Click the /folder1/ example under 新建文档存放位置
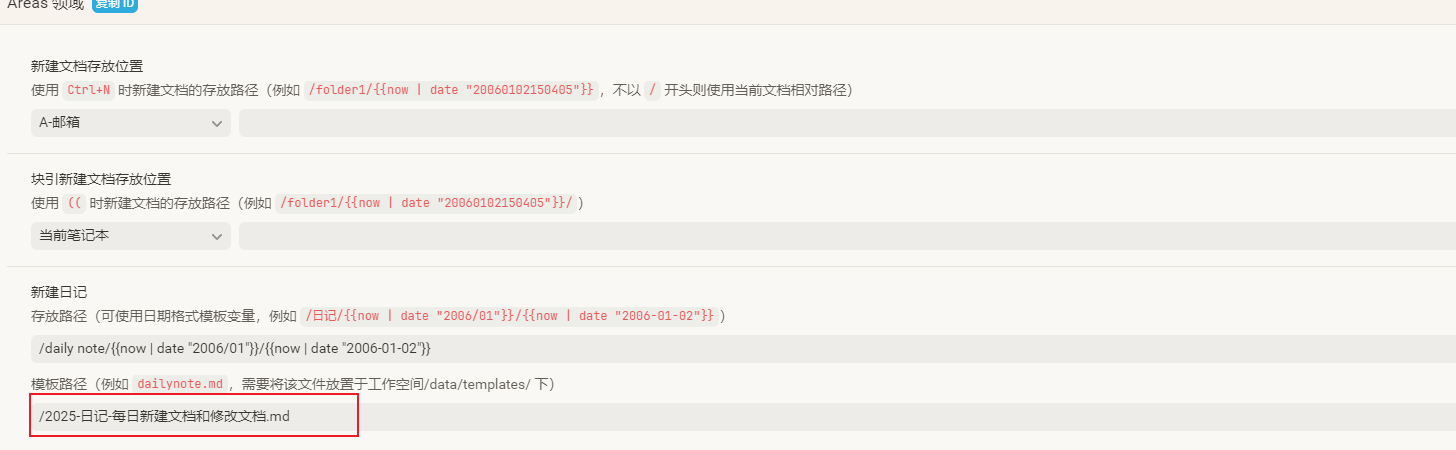Viewport: 1456px width, 450px height. tap(450, 90)
